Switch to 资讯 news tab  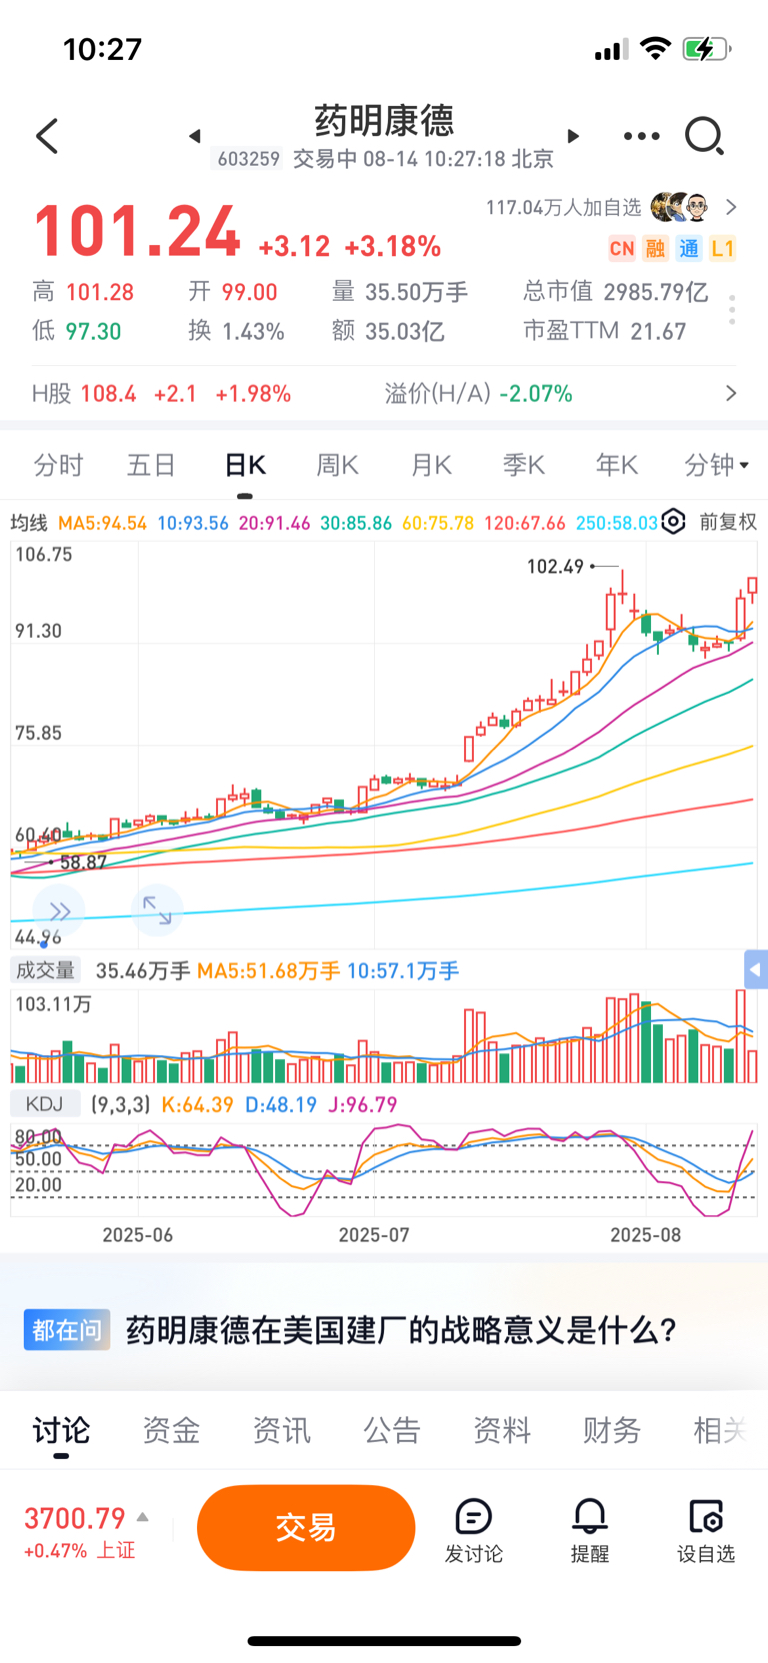tap(281, 1431)
